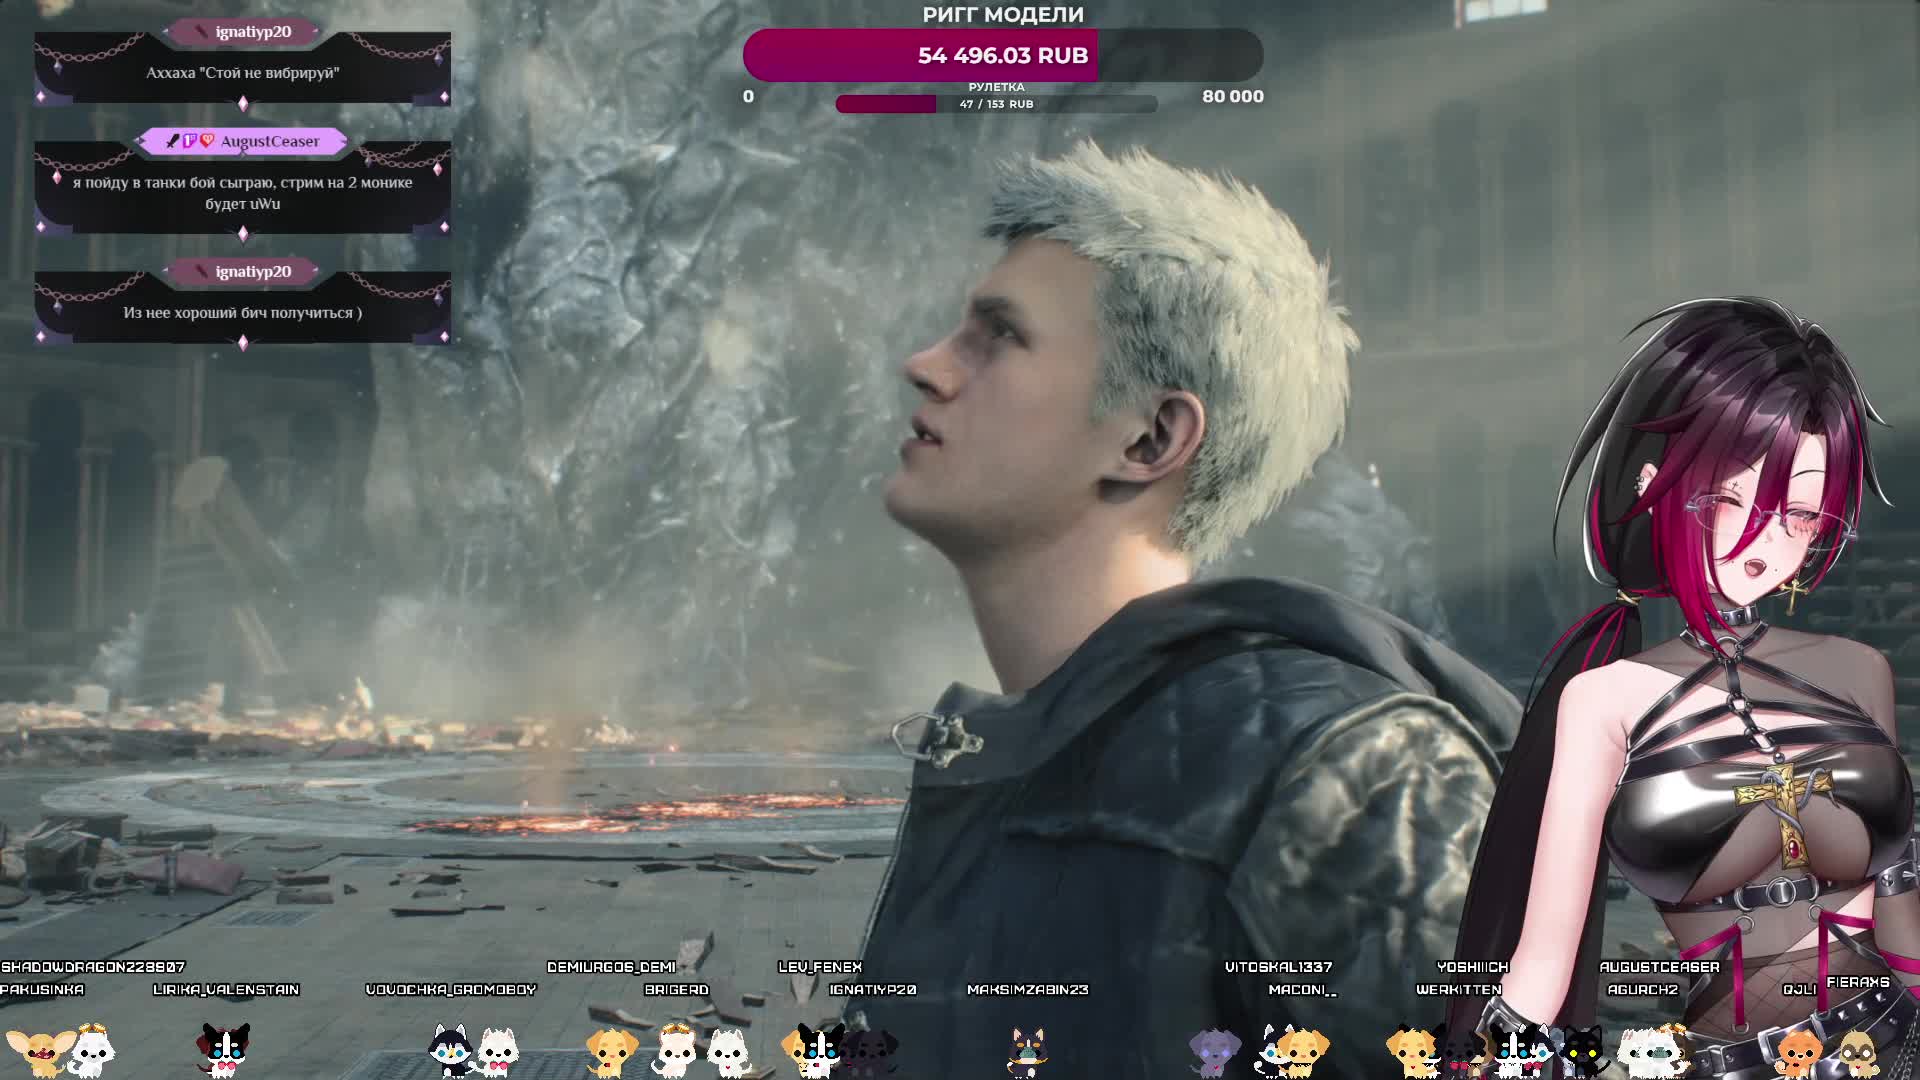
Task: Click the translucent purple ghost dog pet
Action: [x=1214, y=1053]
